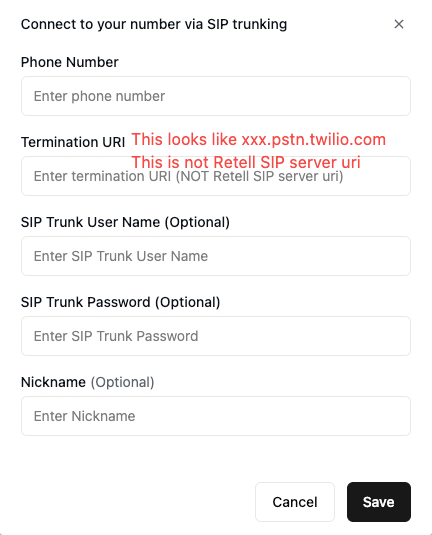Cancel the SIP trunk connection form
Screen dimensions: 432x535
pos(295,502)
